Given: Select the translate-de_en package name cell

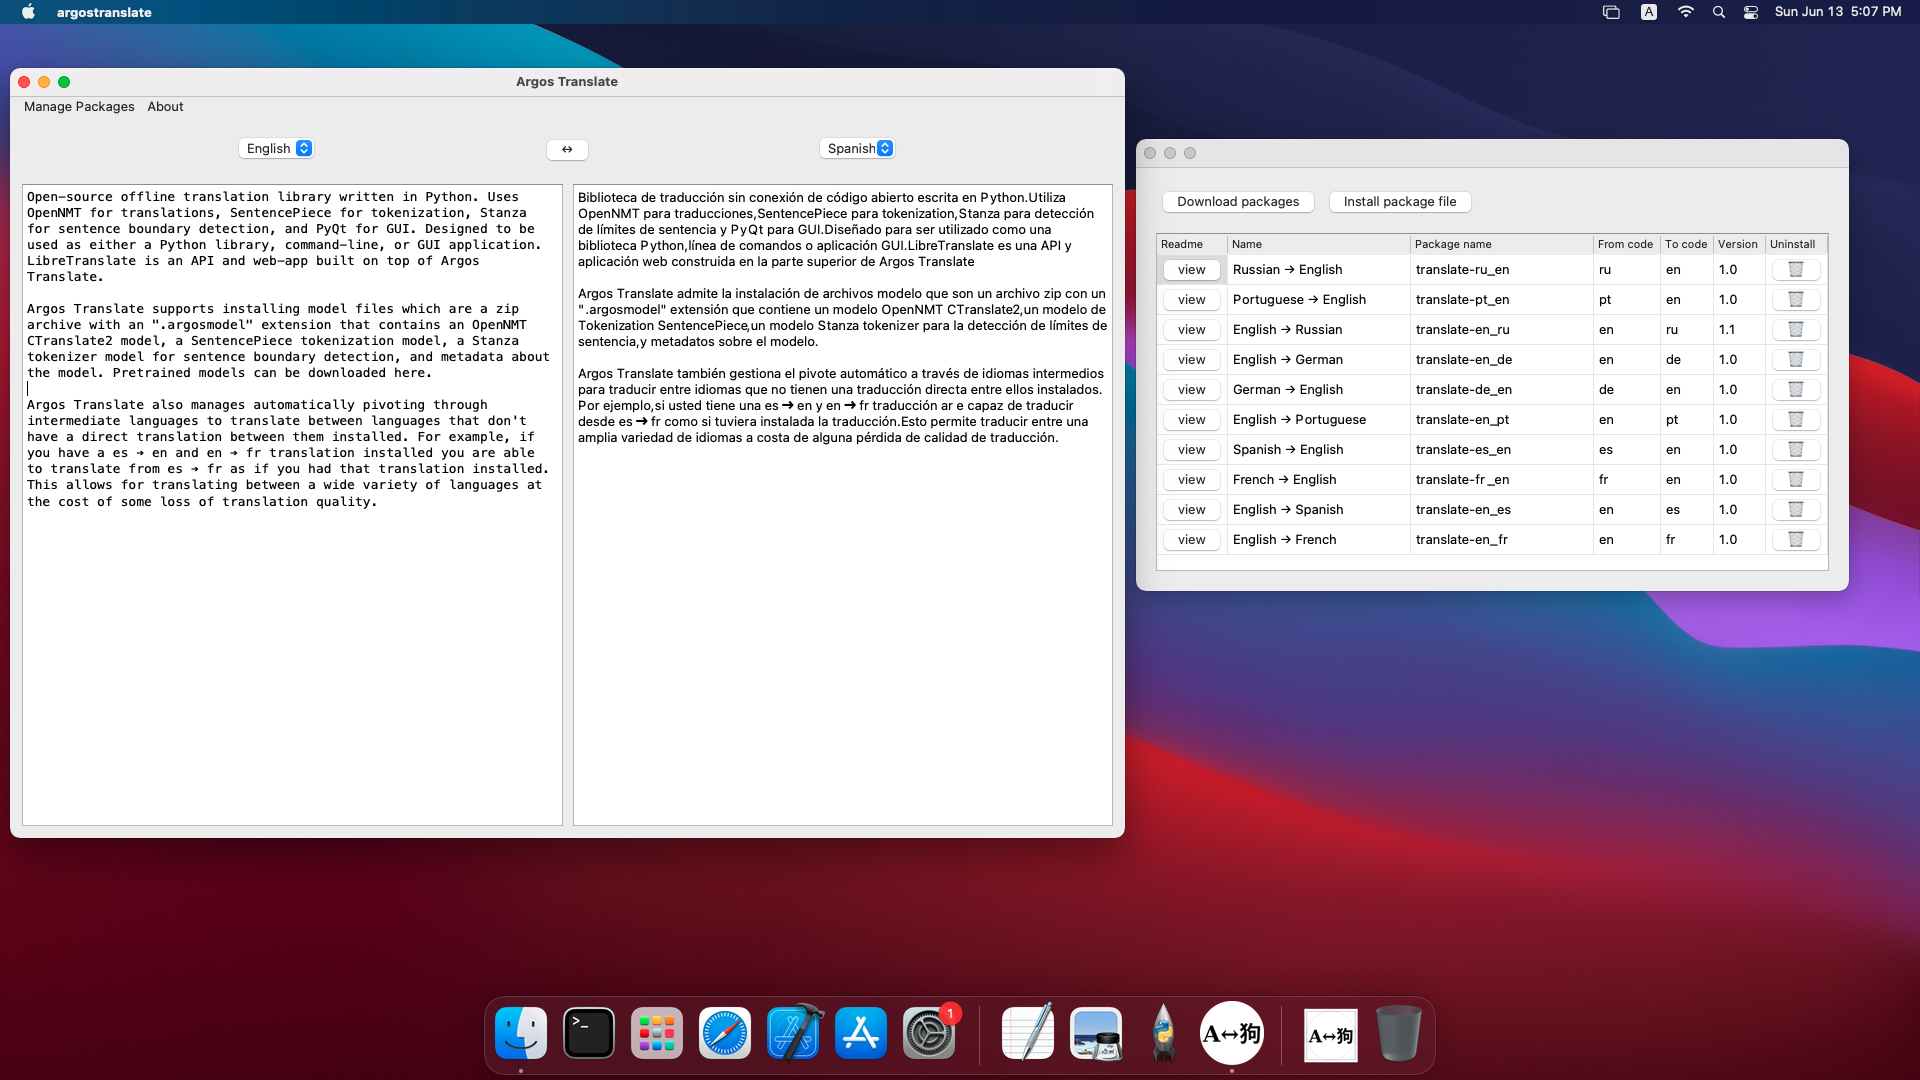Looking at the screenshot, I should (1502, 390).
